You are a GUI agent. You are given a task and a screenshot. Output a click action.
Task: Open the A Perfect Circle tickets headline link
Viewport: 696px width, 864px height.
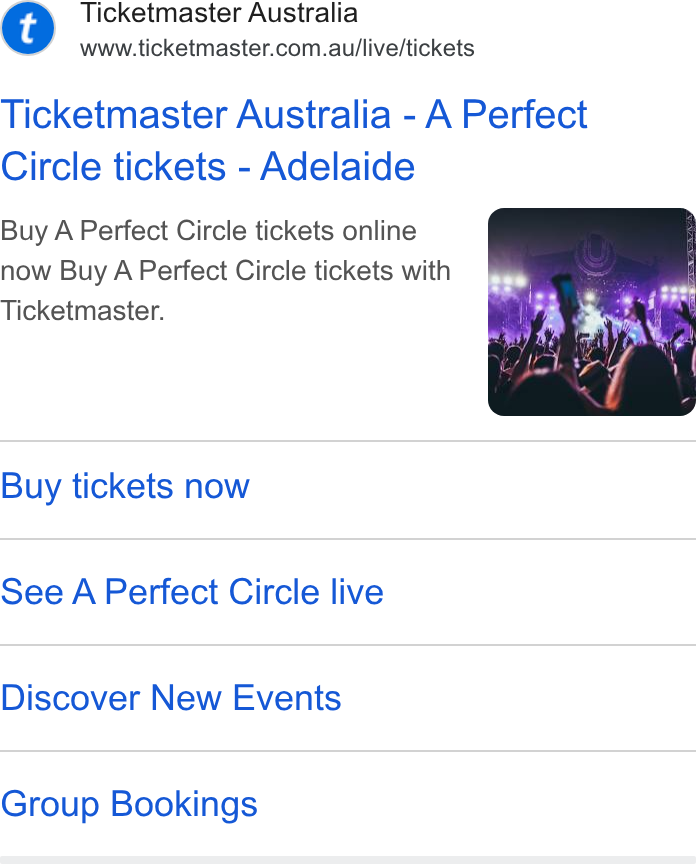294,140
